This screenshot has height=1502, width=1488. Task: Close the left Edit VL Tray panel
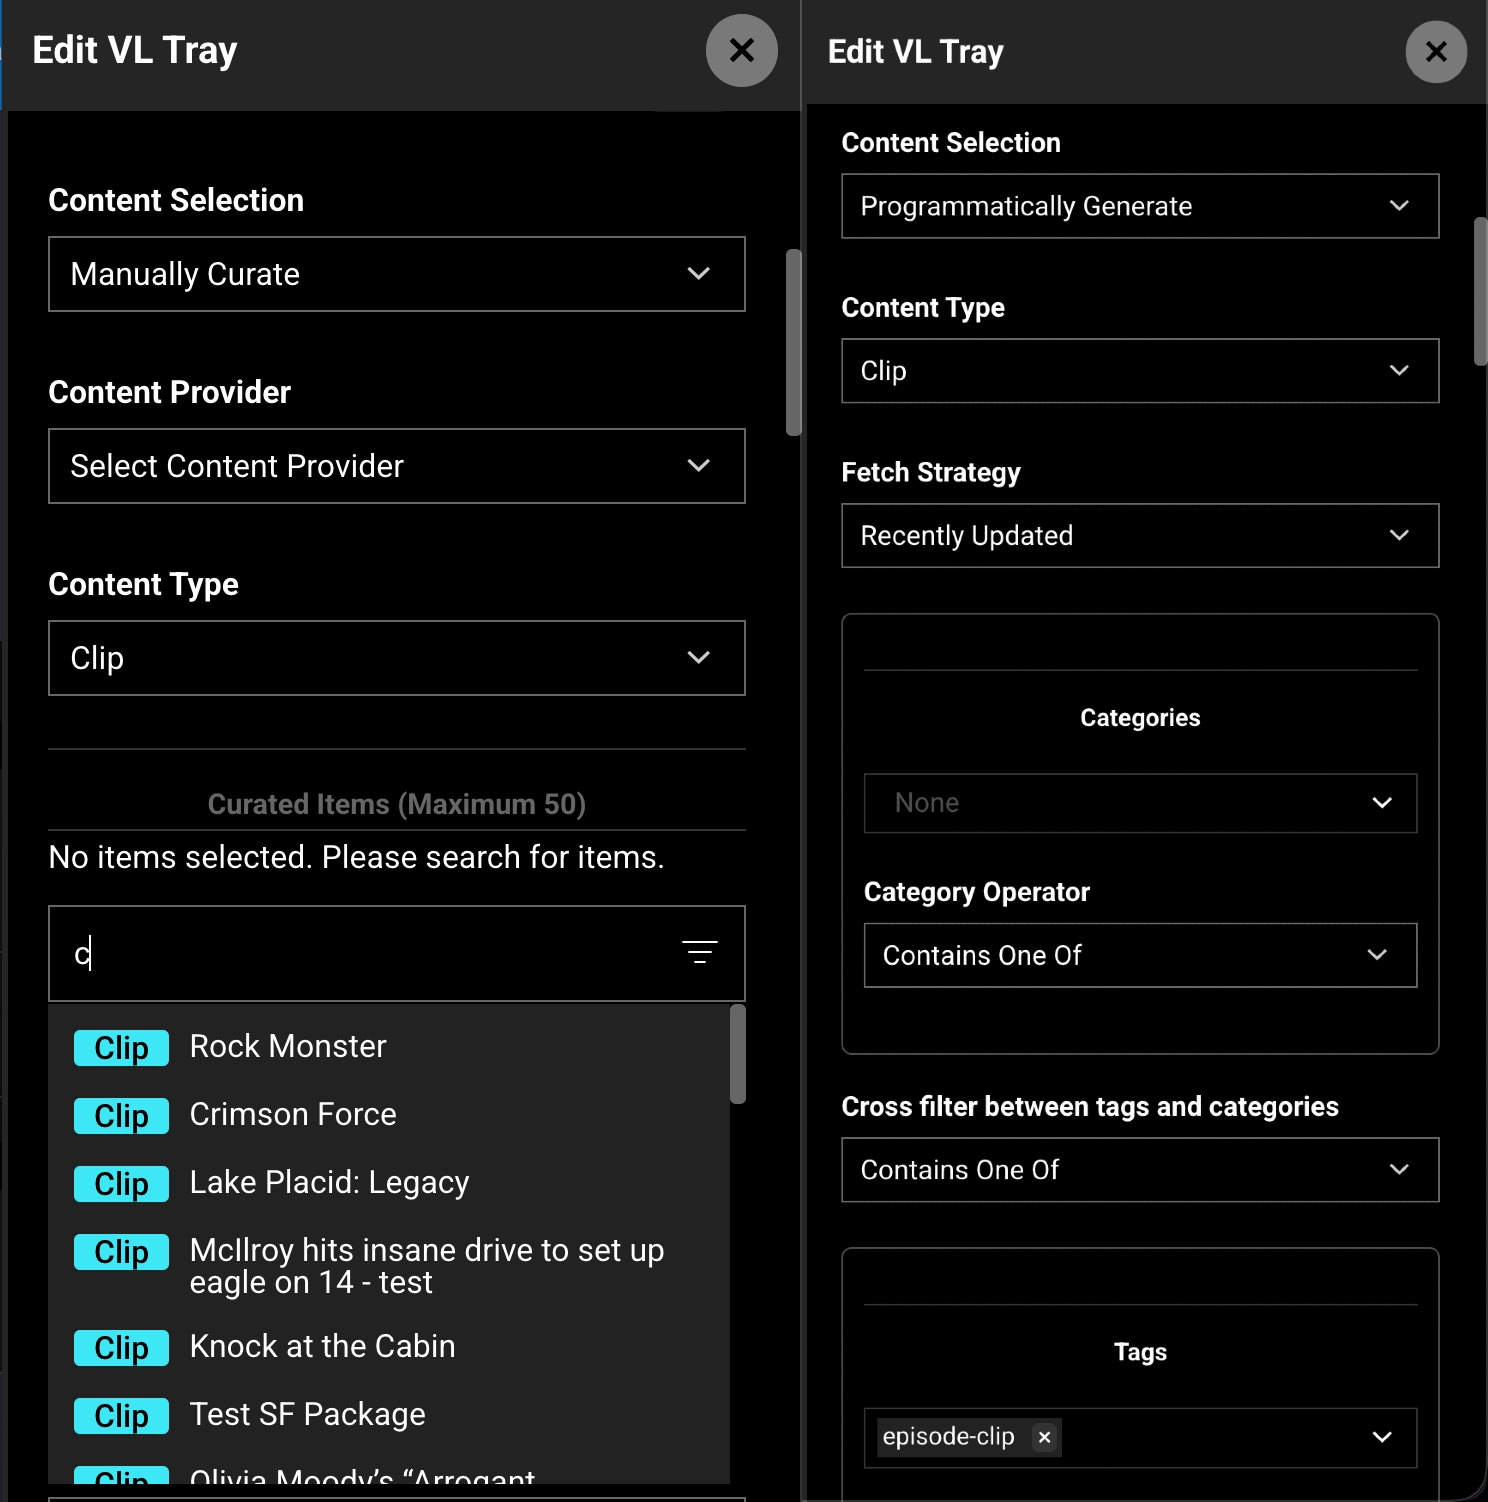click(x=741, y=50)
